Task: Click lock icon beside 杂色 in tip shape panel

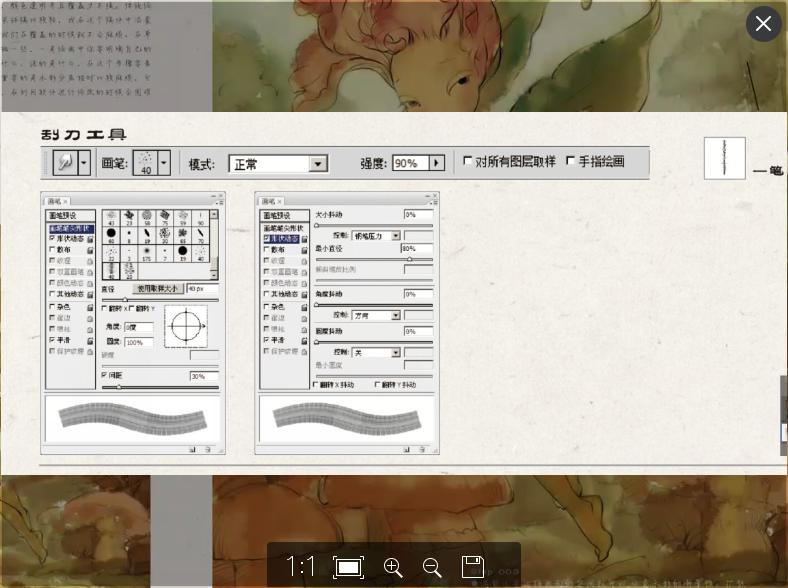Action: 90,307
